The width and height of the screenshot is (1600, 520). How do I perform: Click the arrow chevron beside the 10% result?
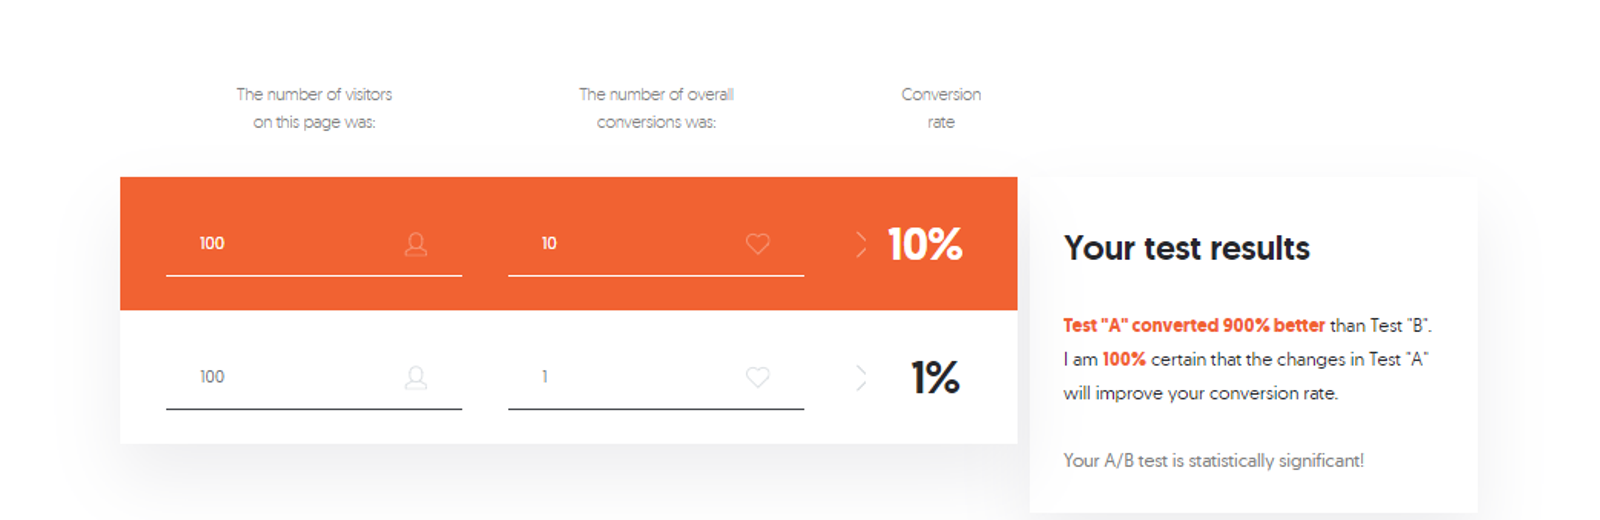click(861, 244)
